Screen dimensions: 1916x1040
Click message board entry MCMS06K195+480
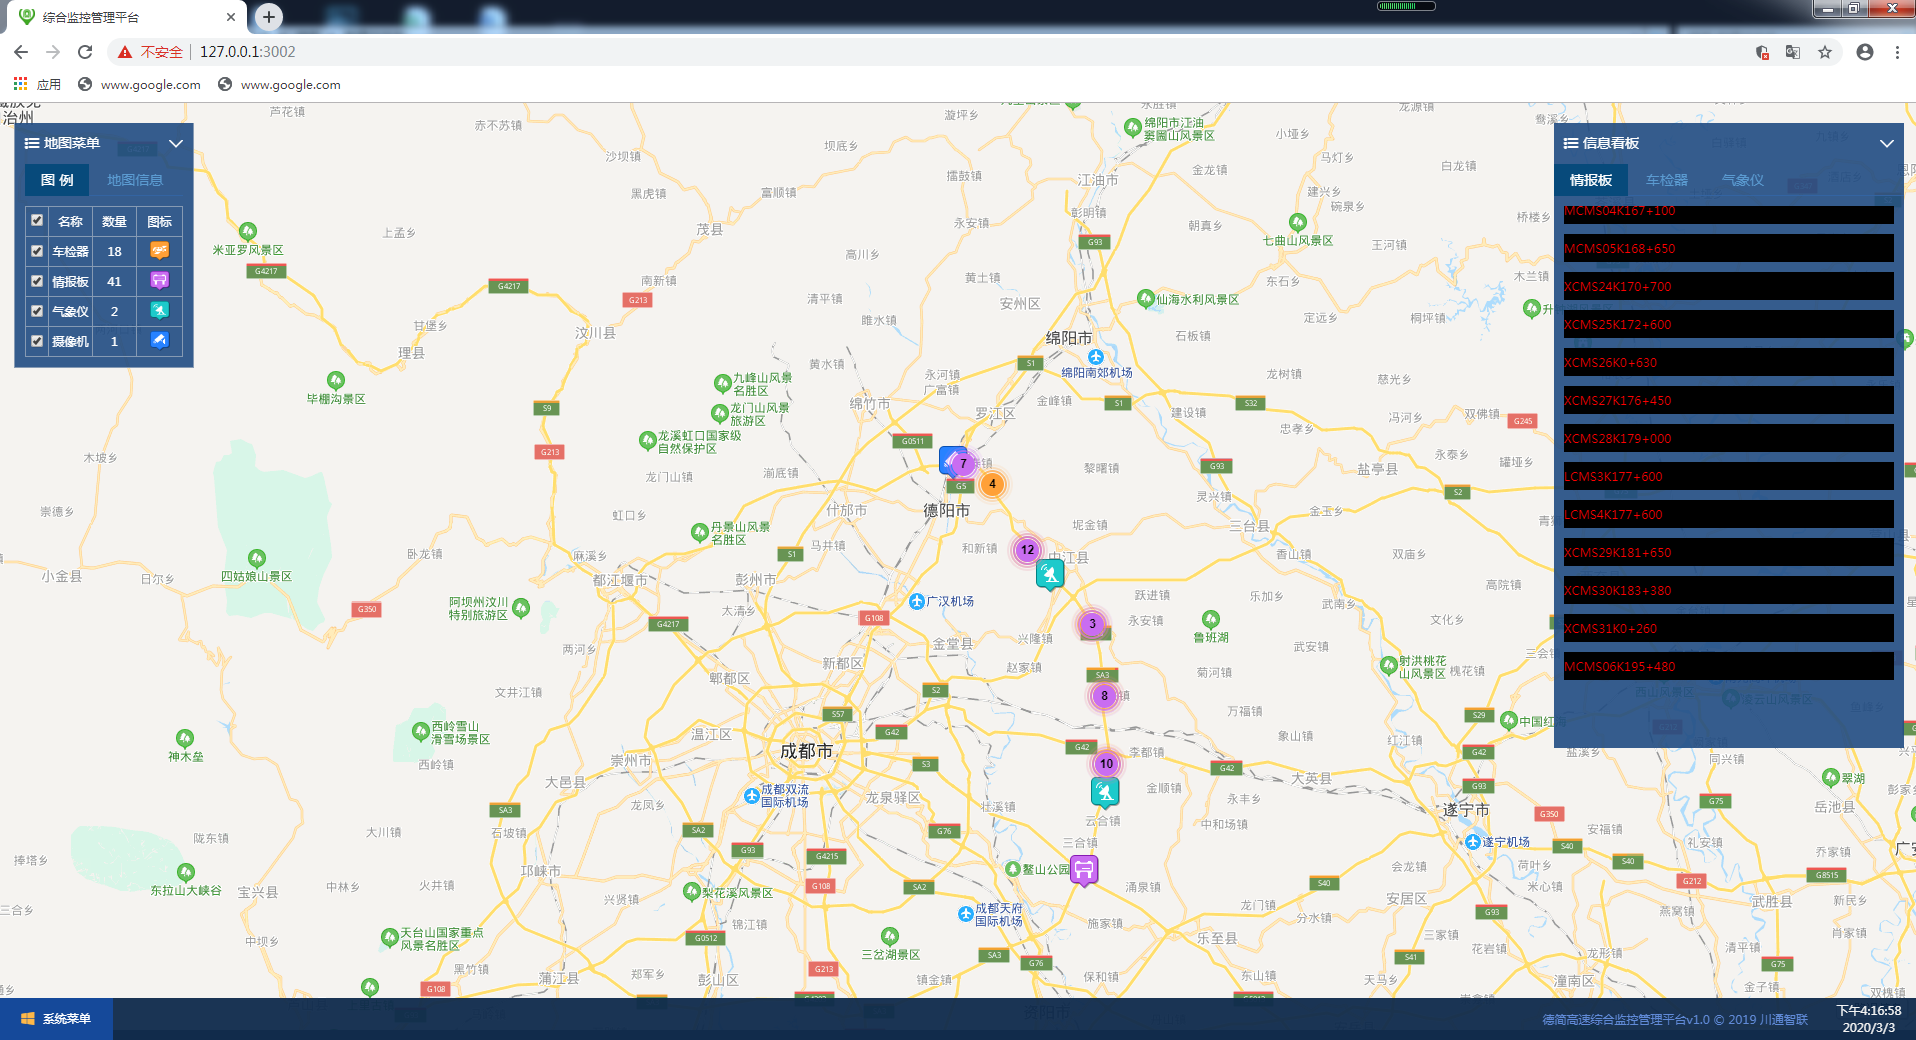[1728, 666]
